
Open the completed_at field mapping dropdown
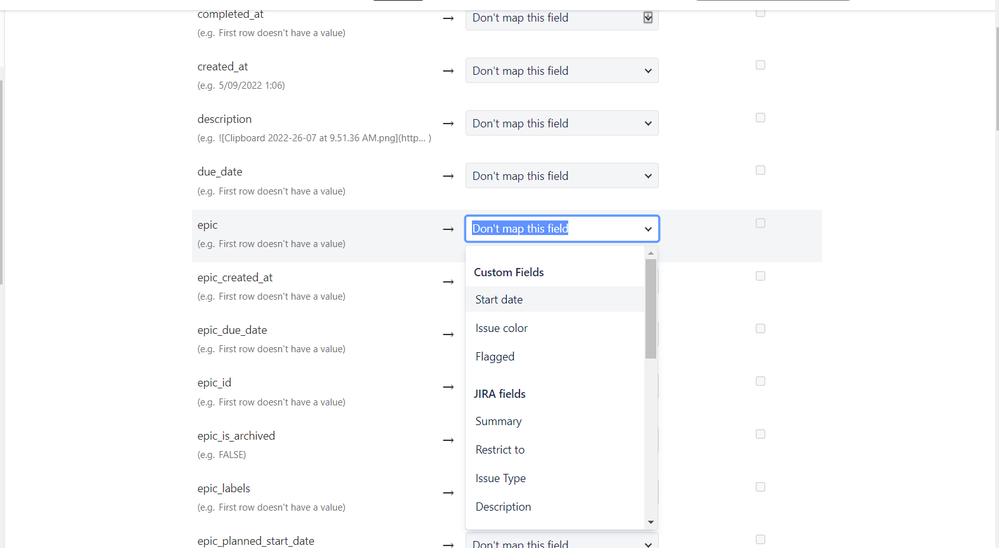tap(561, 18)
